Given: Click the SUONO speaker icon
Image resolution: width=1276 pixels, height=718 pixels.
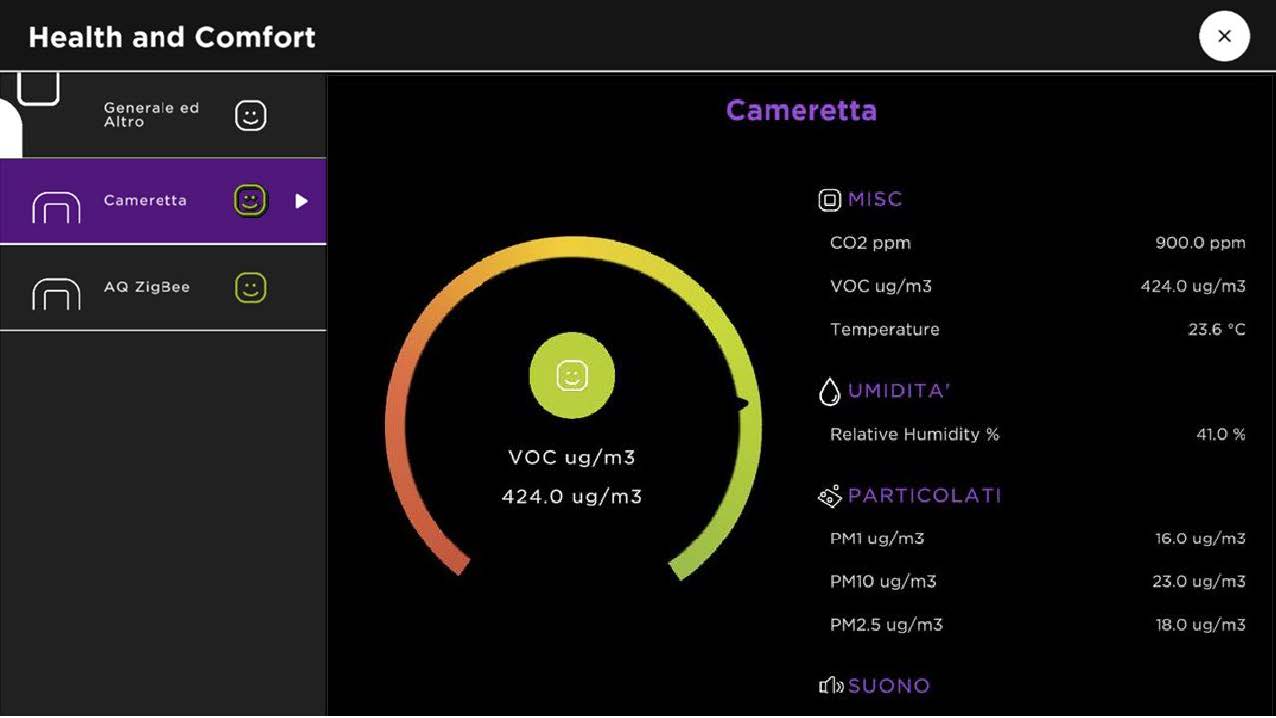Looking at the screenshot, I should (x=831, y=686).
